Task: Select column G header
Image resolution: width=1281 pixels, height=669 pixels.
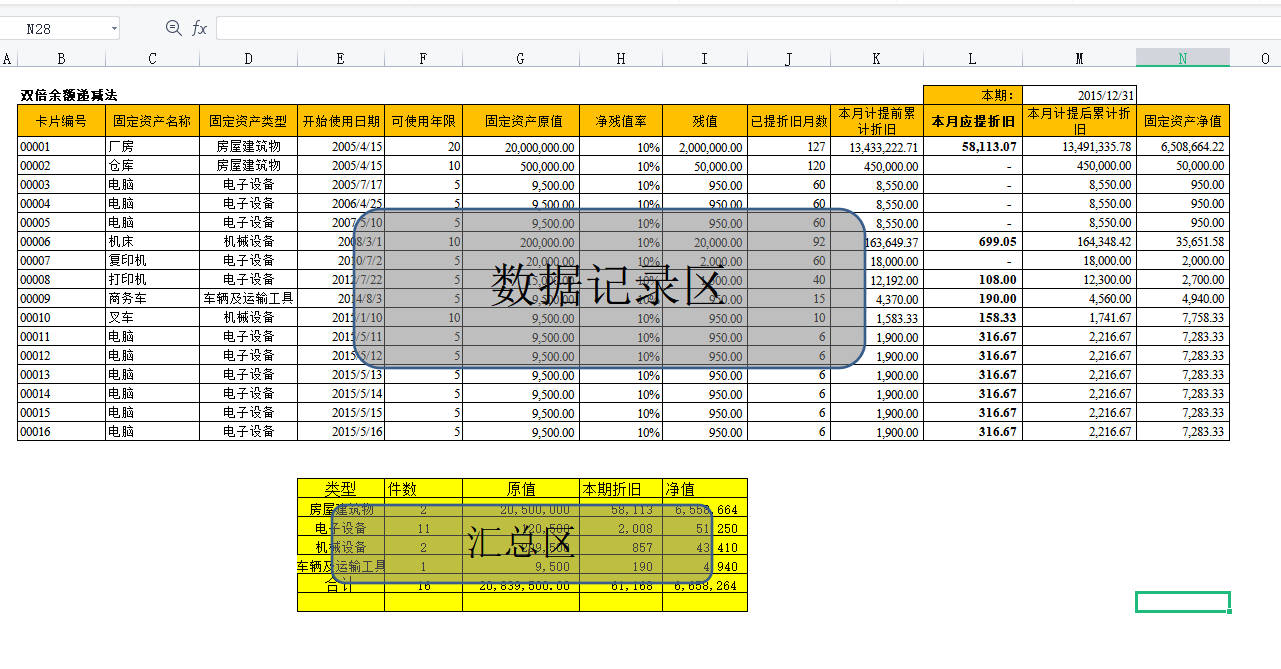Action: 520,59
